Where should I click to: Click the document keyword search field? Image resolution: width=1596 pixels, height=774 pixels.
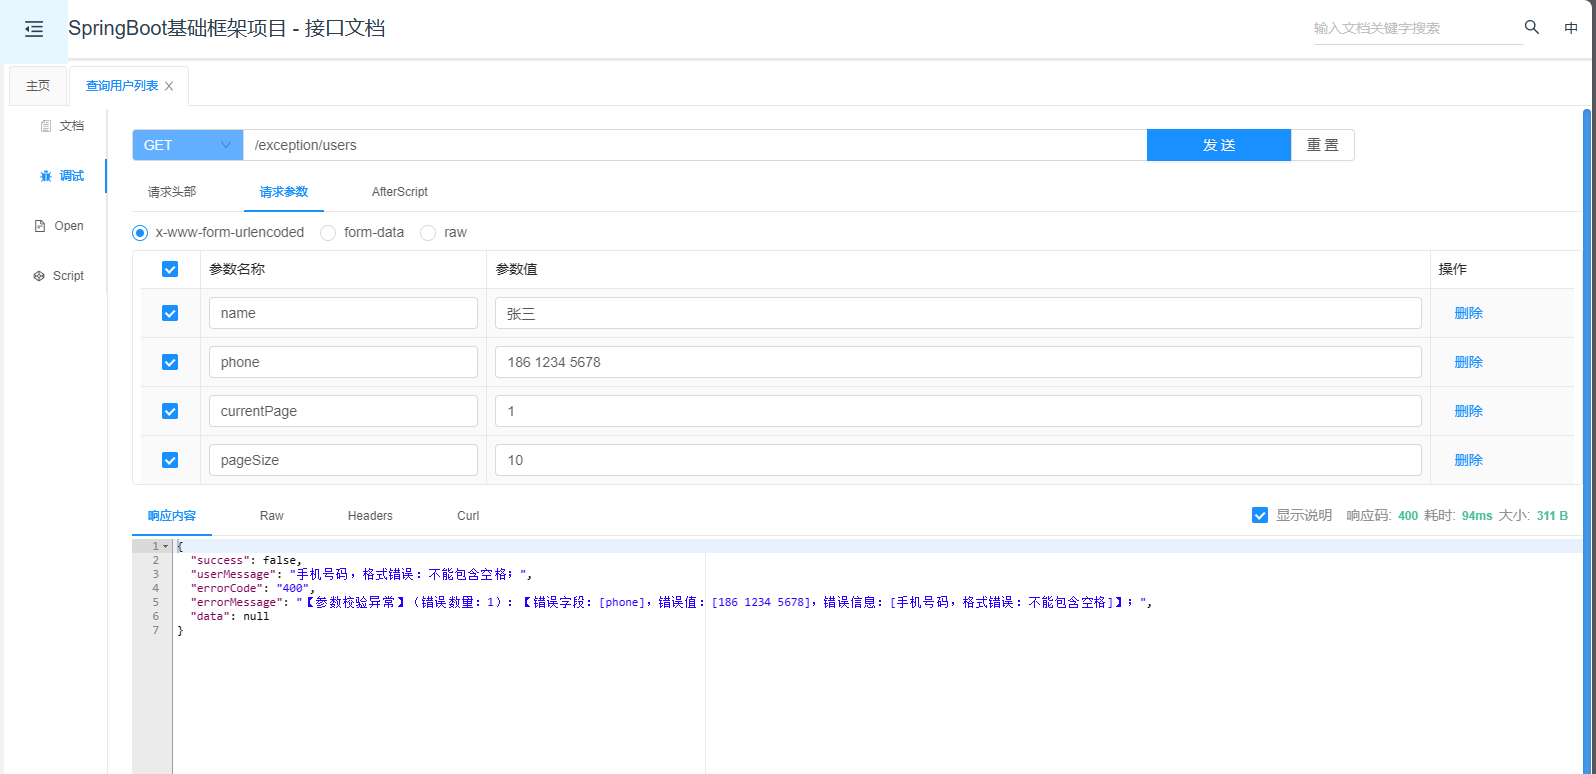click(1418, 28)
